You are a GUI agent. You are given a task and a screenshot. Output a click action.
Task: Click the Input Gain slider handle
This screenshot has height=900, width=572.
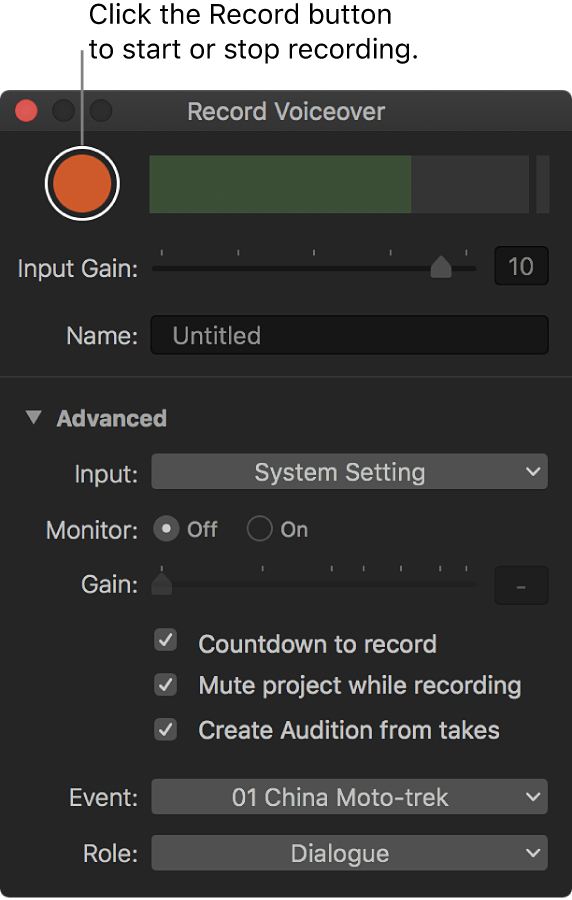(441, 267)
